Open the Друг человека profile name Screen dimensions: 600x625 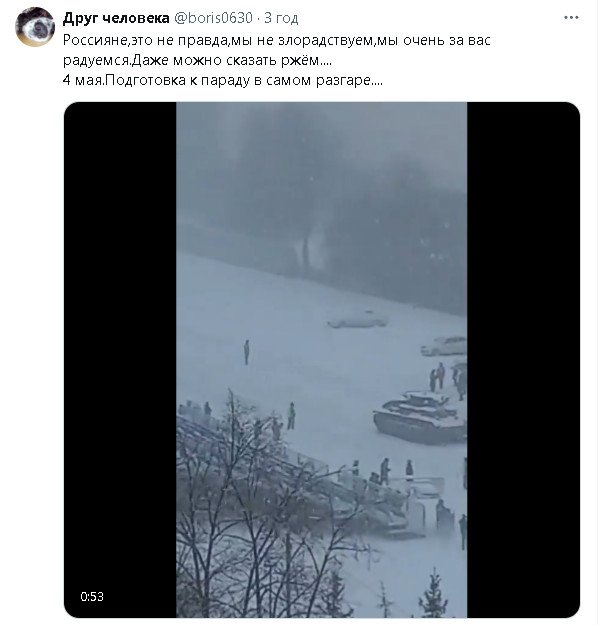click(x=116, y=18)
